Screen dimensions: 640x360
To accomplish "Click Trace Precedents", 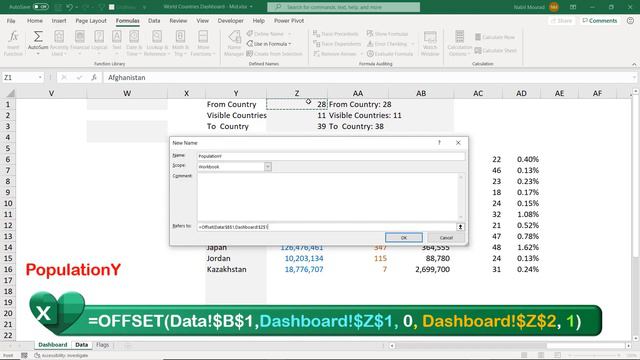I will (336, 34).
